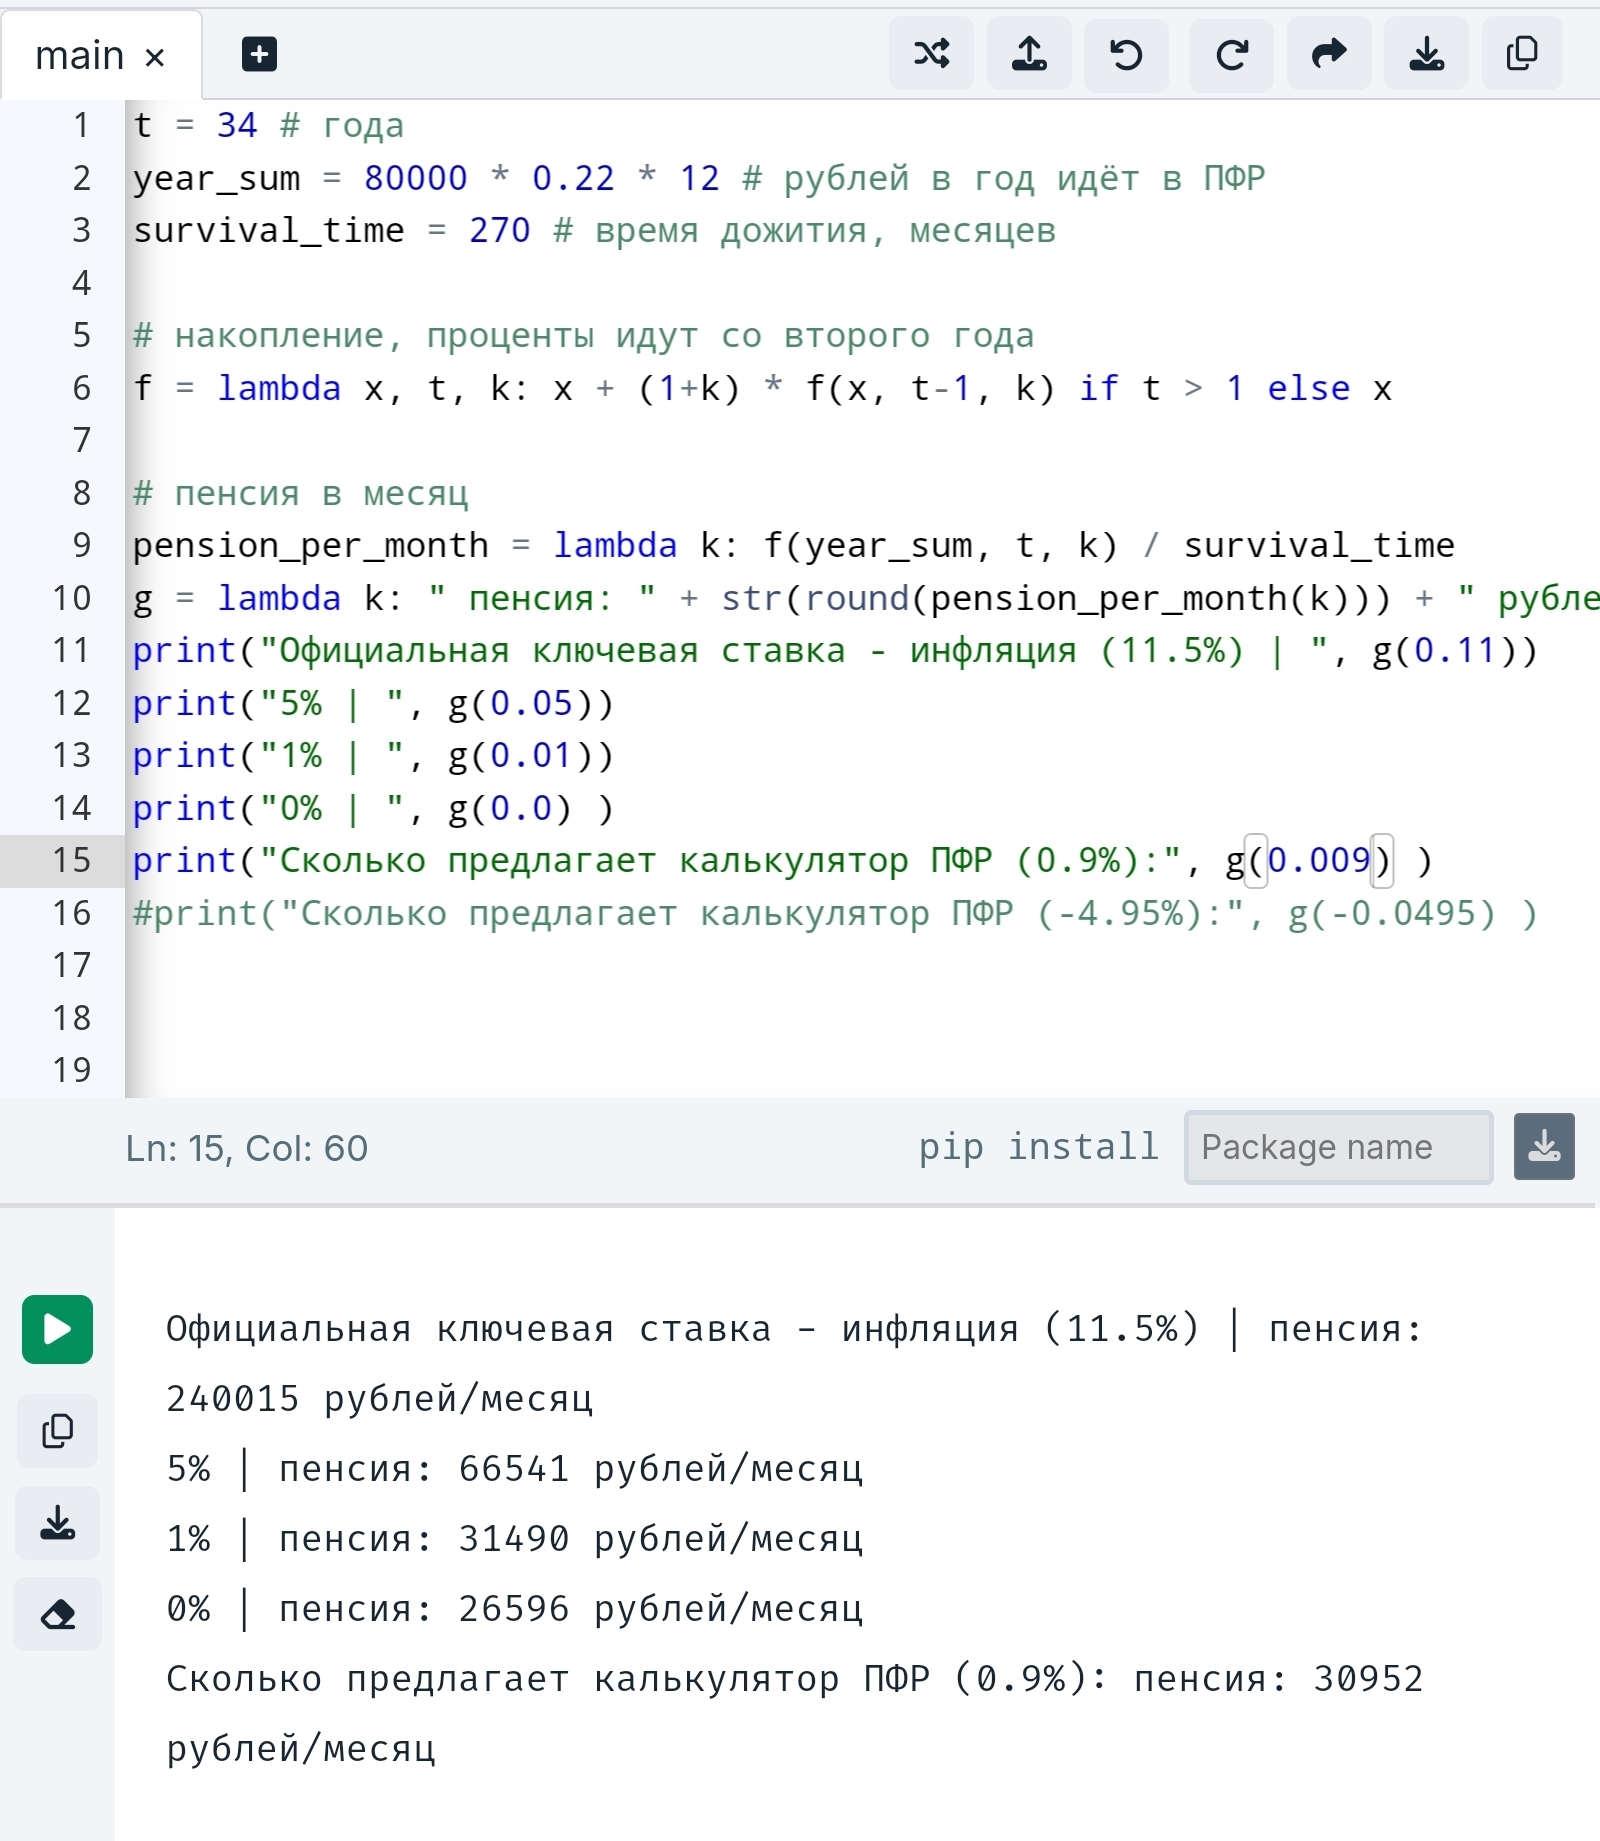Image resolution: width=1600 pixels, height=1841 pixels.
Task: Add a new file tab with the plus icon
Action: coord(259,54)
